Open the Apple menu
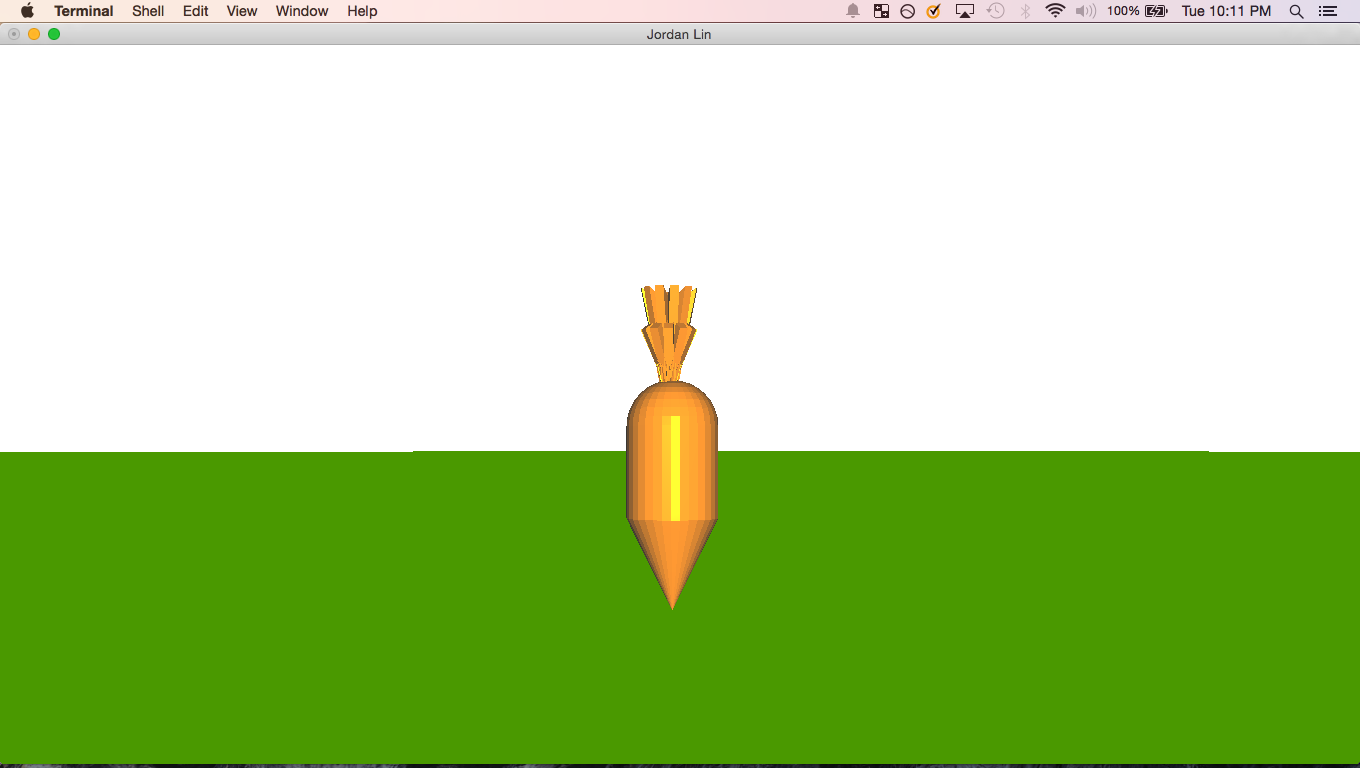The height and width of the screenshot is (768, 1360). point(27,11)
